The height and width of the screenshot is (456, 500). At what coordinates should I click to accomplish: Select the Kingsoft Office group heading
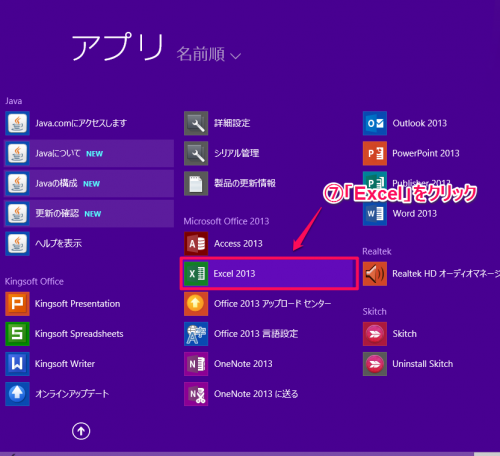coord(34,281)
